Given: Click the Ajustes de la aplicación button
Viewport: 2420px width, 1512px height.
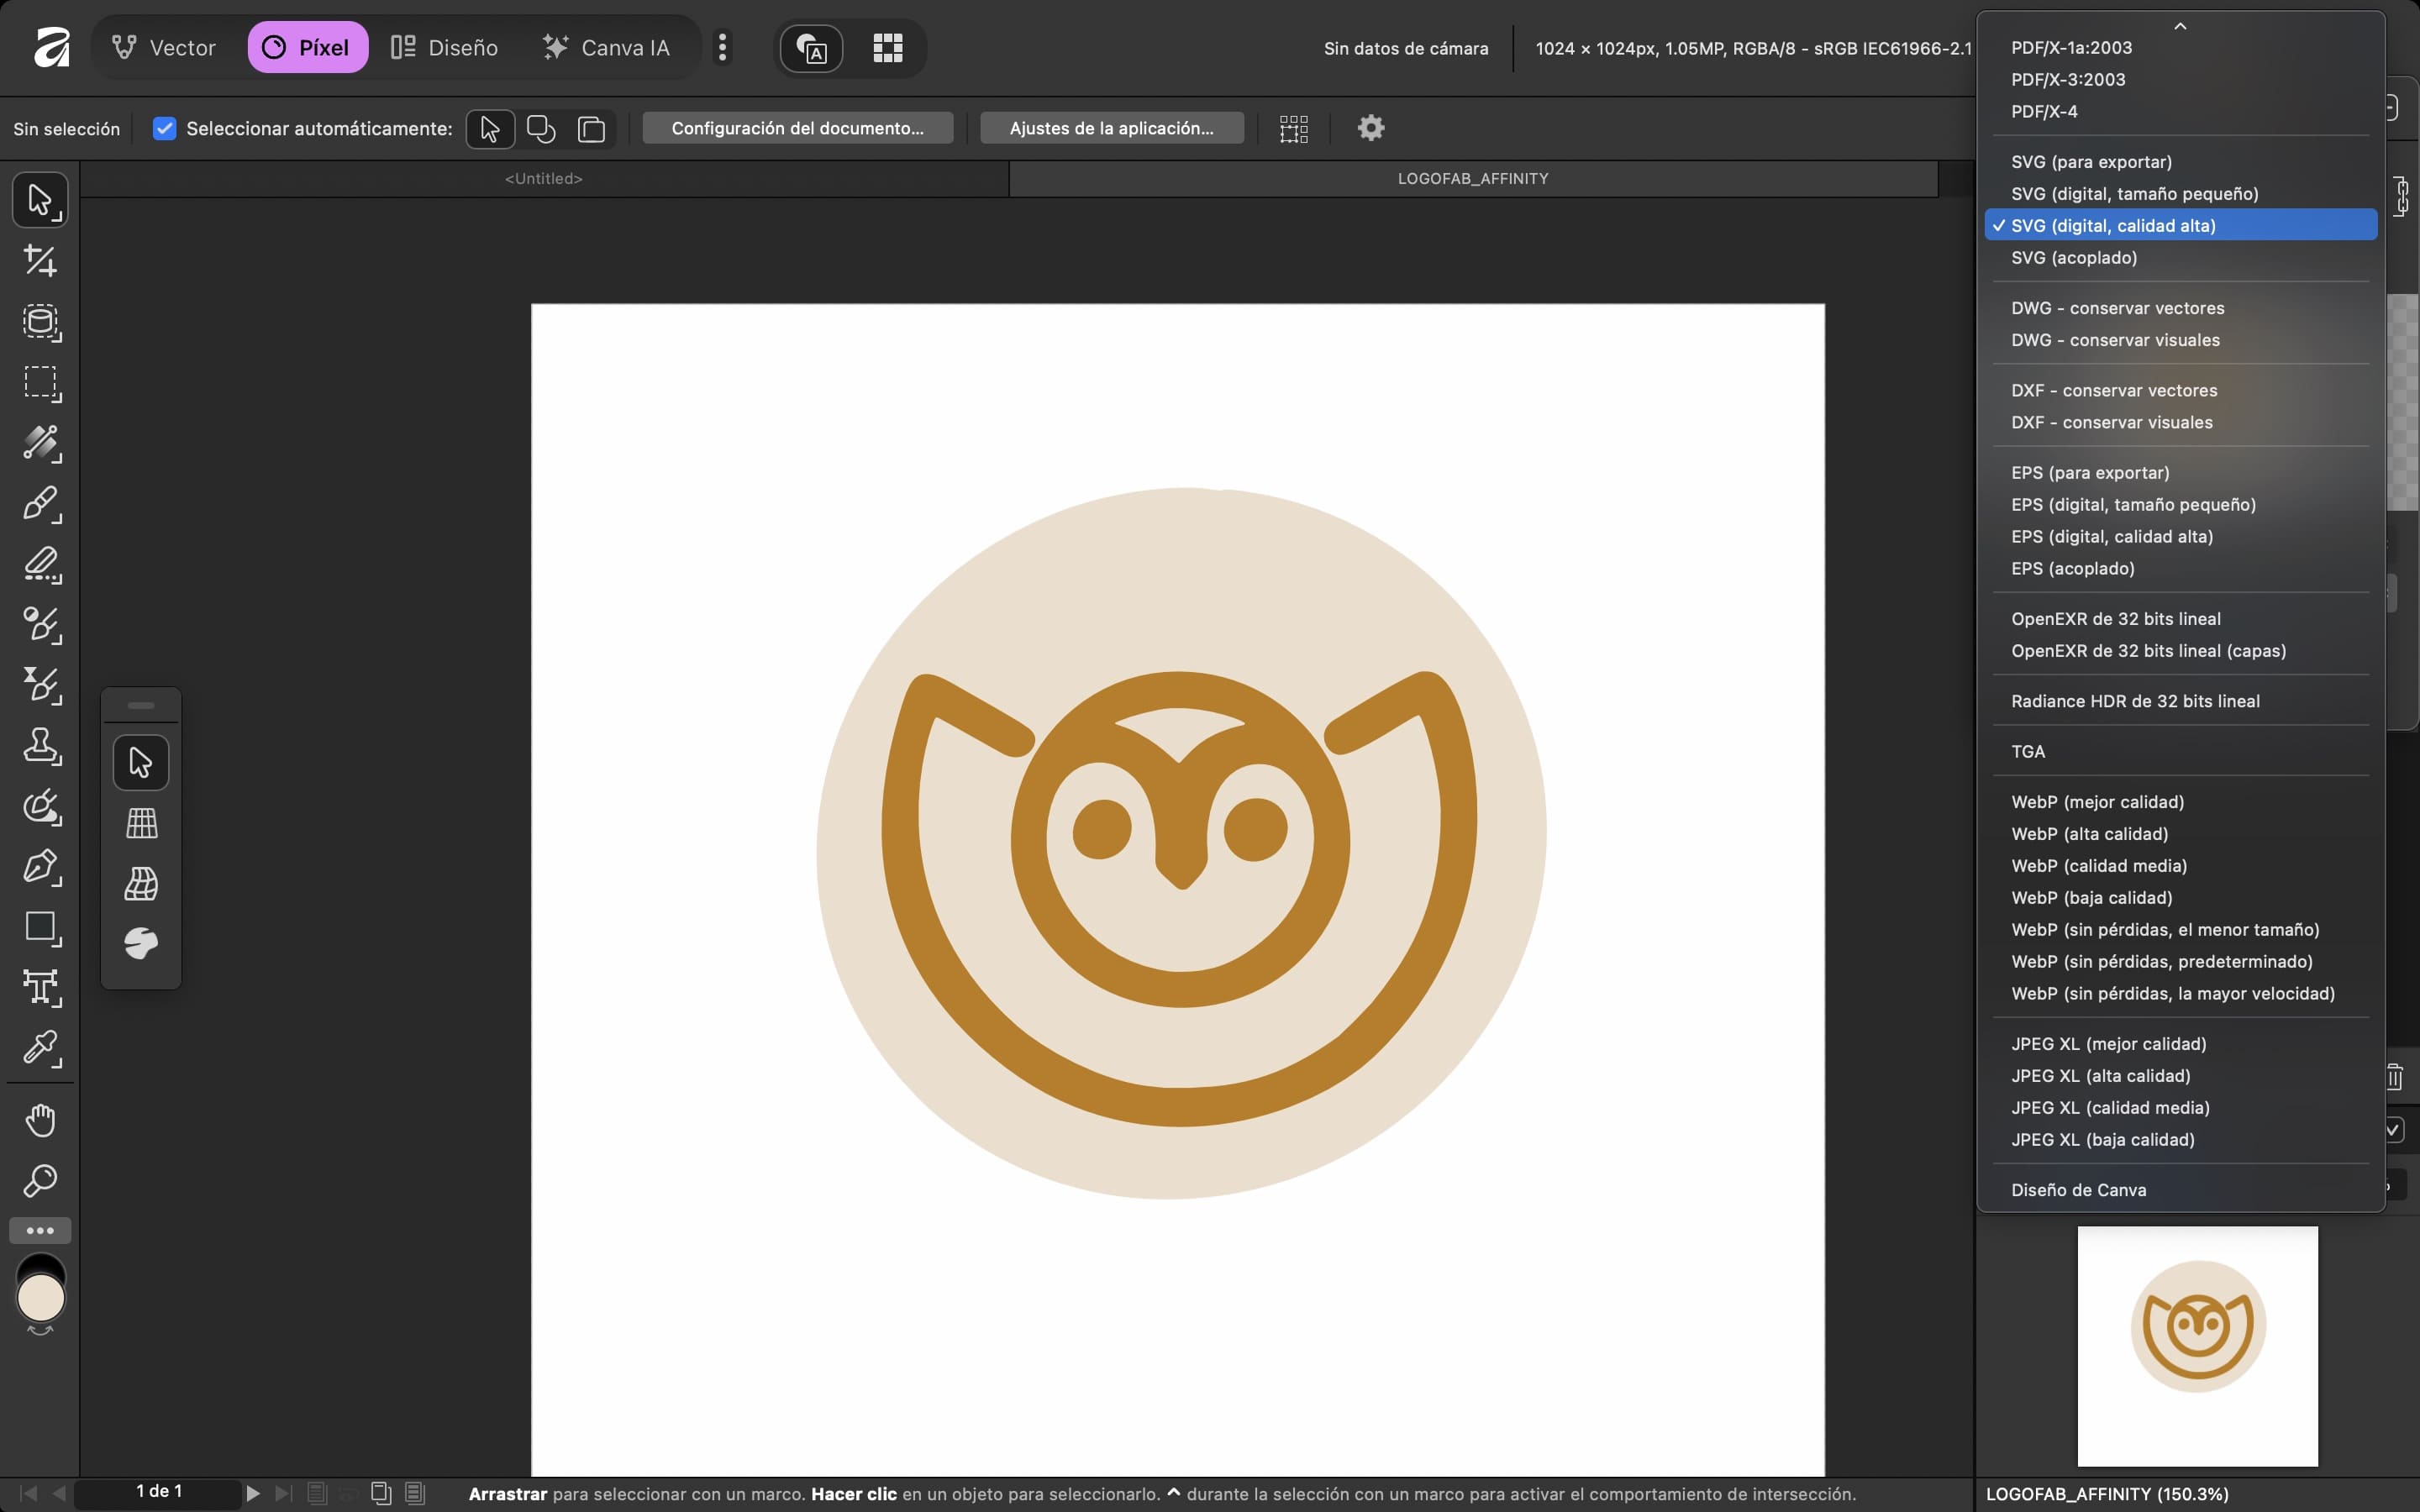Looking at the screenshot, I should click(x=1111, y=128).
